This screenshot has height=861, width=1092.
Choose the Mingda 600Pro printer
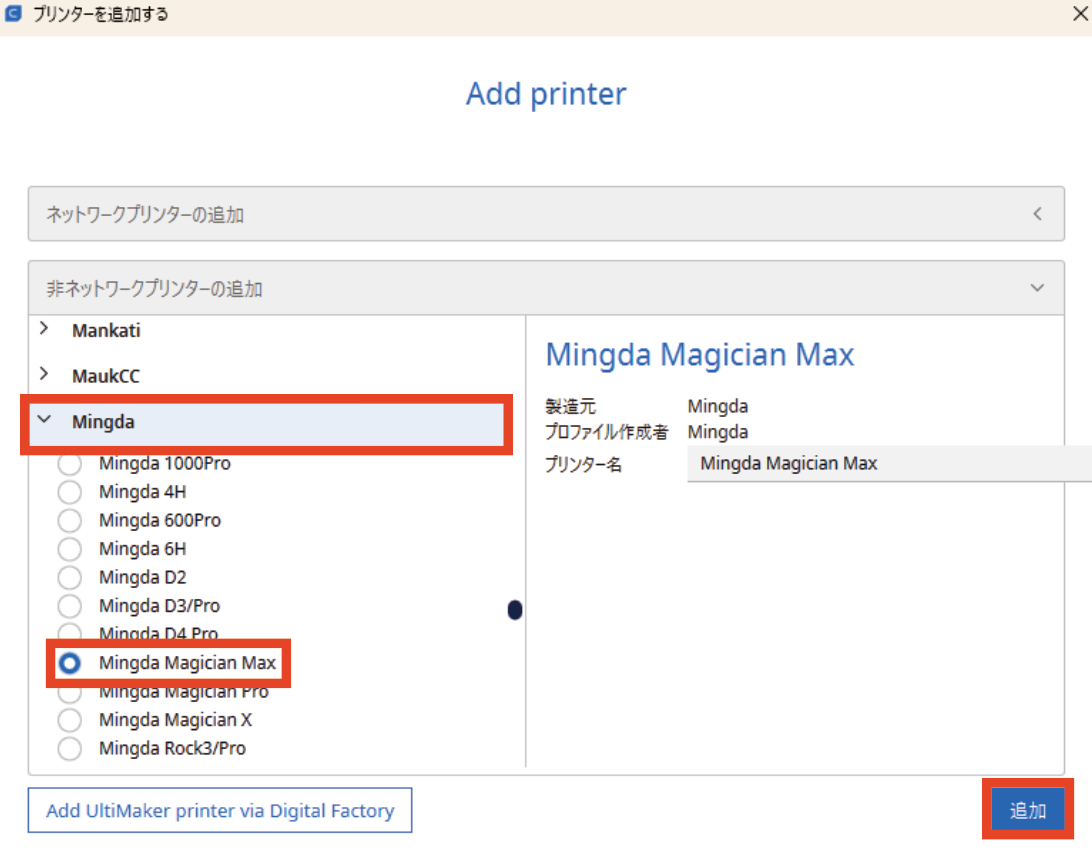tap(70, 520)
